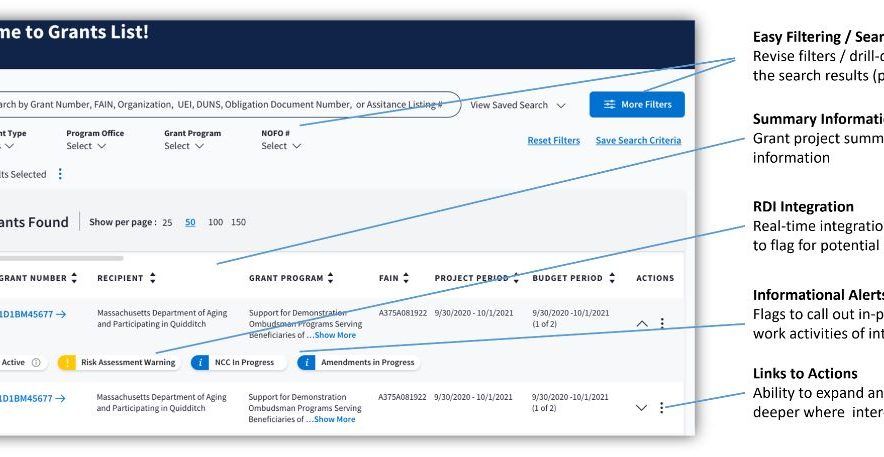Open first row's three-dot actions menu
The image size is (884, 457).
[662, 323]
